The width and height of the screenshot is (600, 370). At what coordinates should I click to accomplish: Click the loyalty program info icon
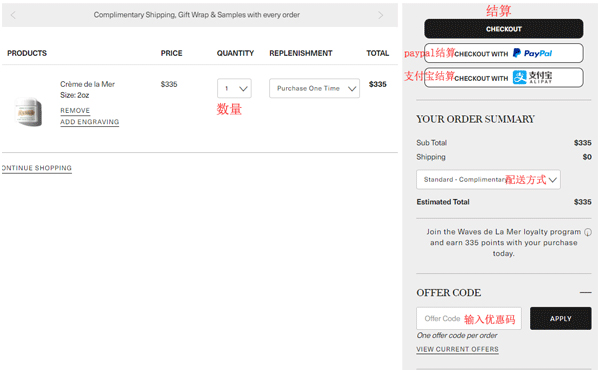click(588, 232)
